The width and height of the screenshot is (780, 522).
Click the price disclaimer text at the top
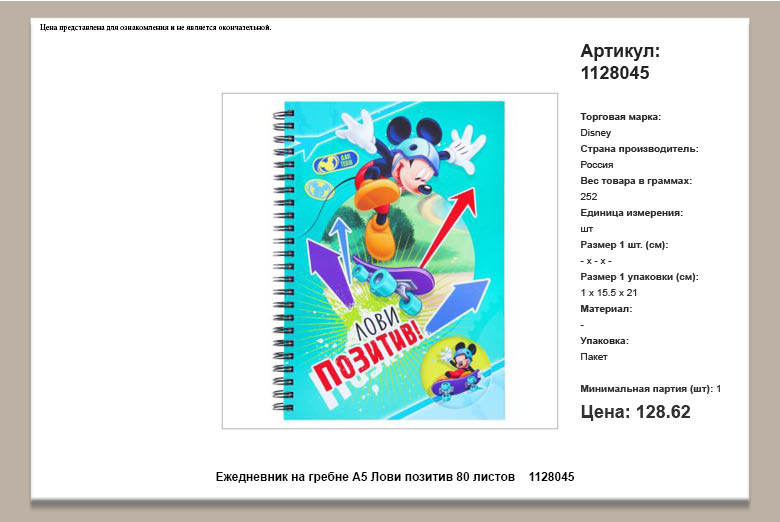click(156, 27)
